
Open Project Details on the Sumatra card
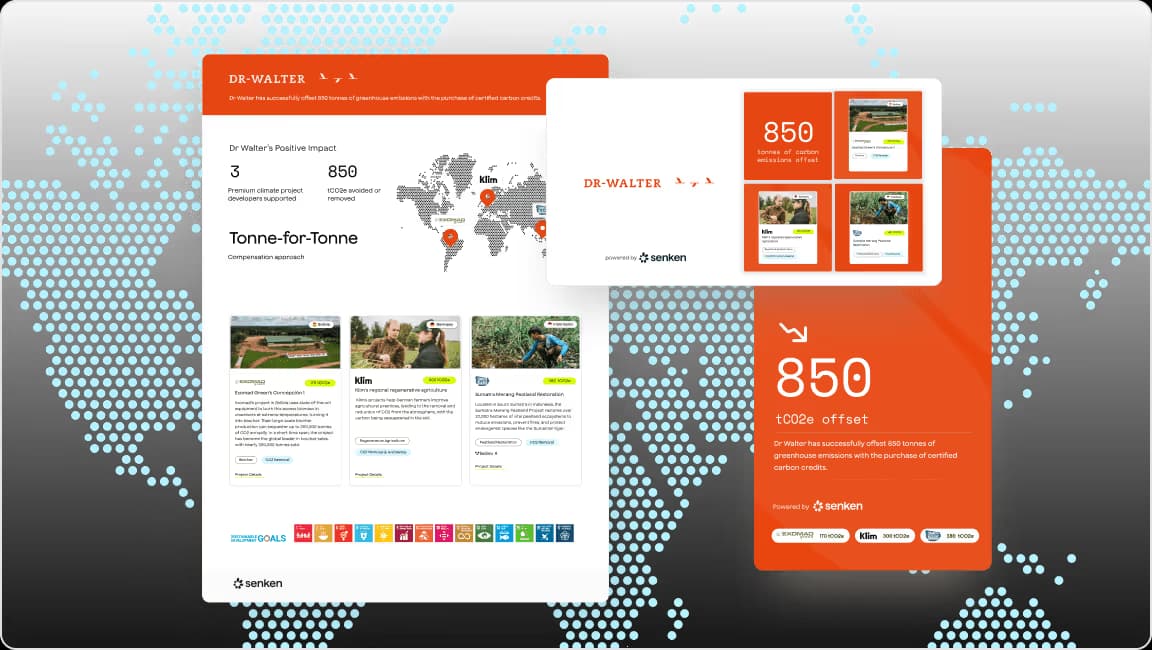tap(489, 466)
